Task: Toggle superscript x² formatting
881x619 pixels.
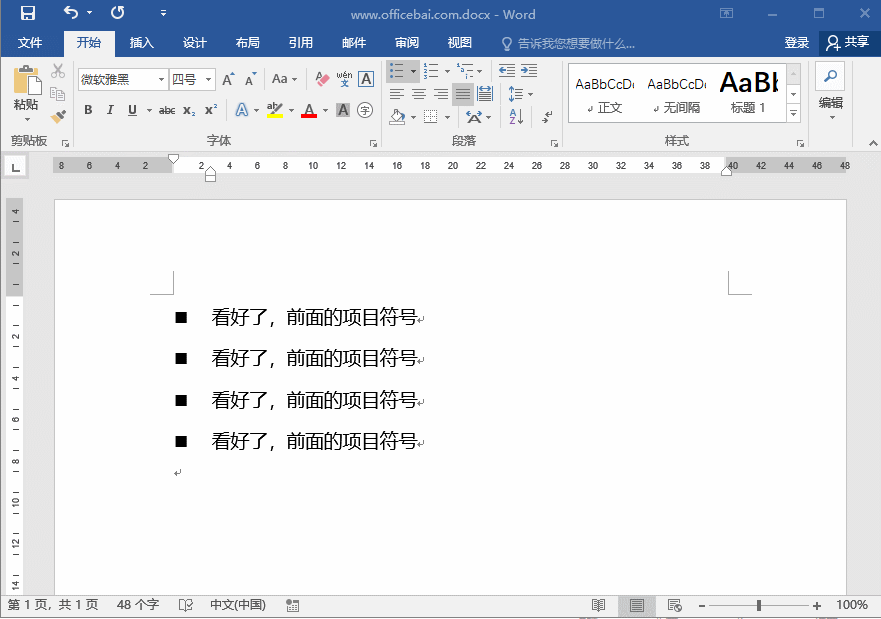Action: pos(211,110)
